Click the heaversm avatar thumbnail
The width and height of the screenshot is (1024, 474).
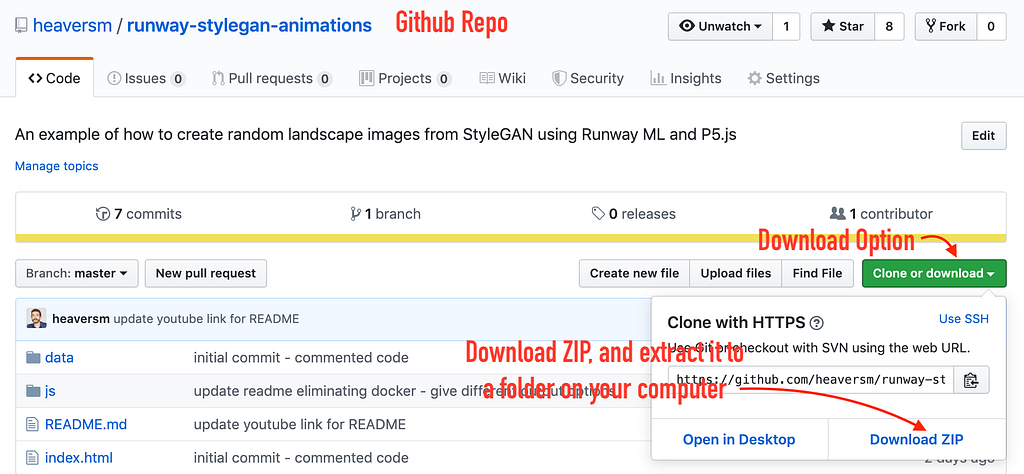coord(37,319)
